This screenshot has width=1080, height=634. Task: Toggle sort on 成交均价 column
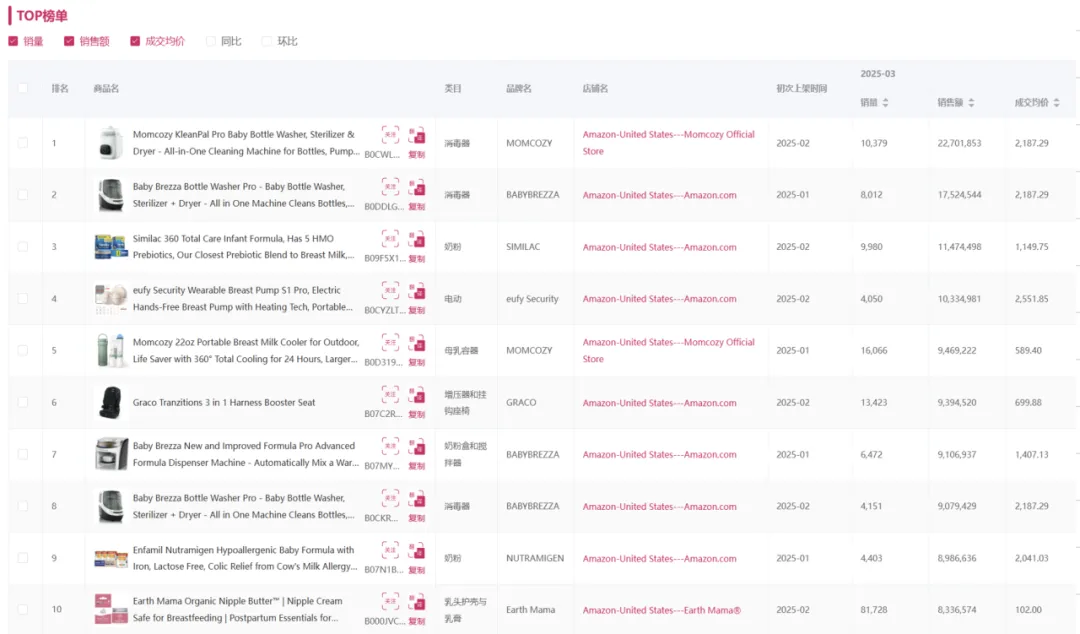(1056, 103)
